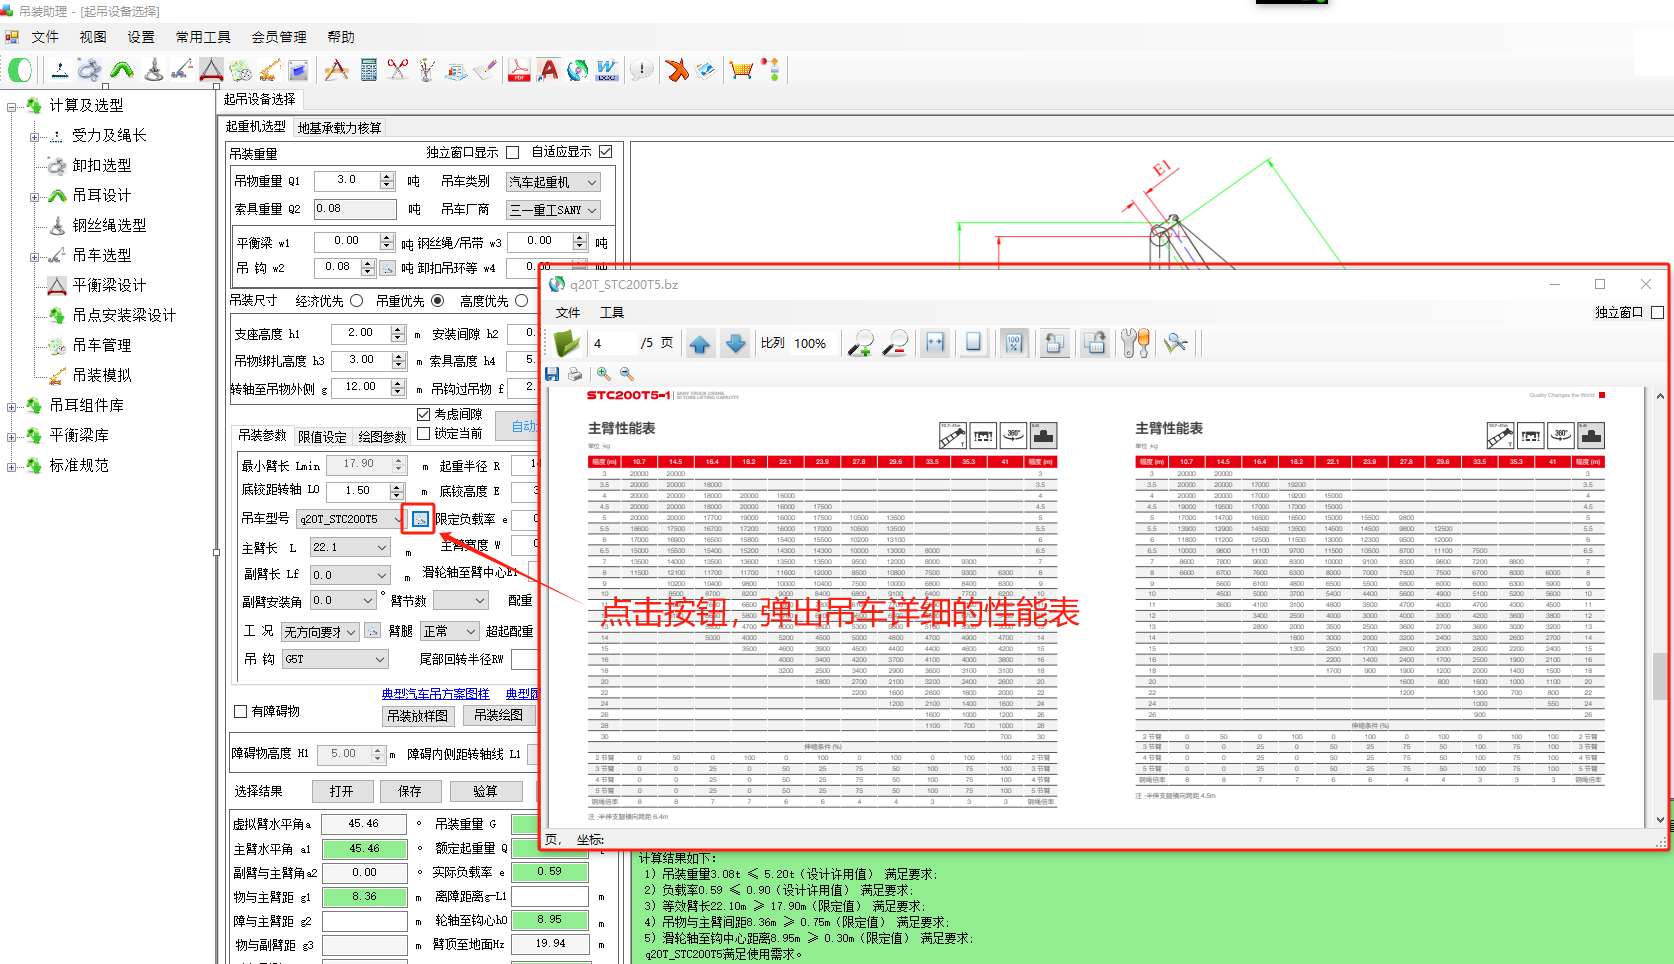Open Word DOC export icon

coord(607,69)
